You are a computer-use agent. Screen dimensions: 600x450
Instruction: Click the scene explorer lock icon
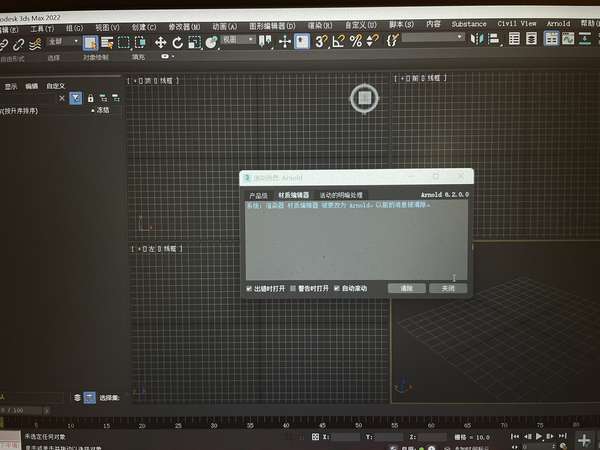click(x=90, y=98)
